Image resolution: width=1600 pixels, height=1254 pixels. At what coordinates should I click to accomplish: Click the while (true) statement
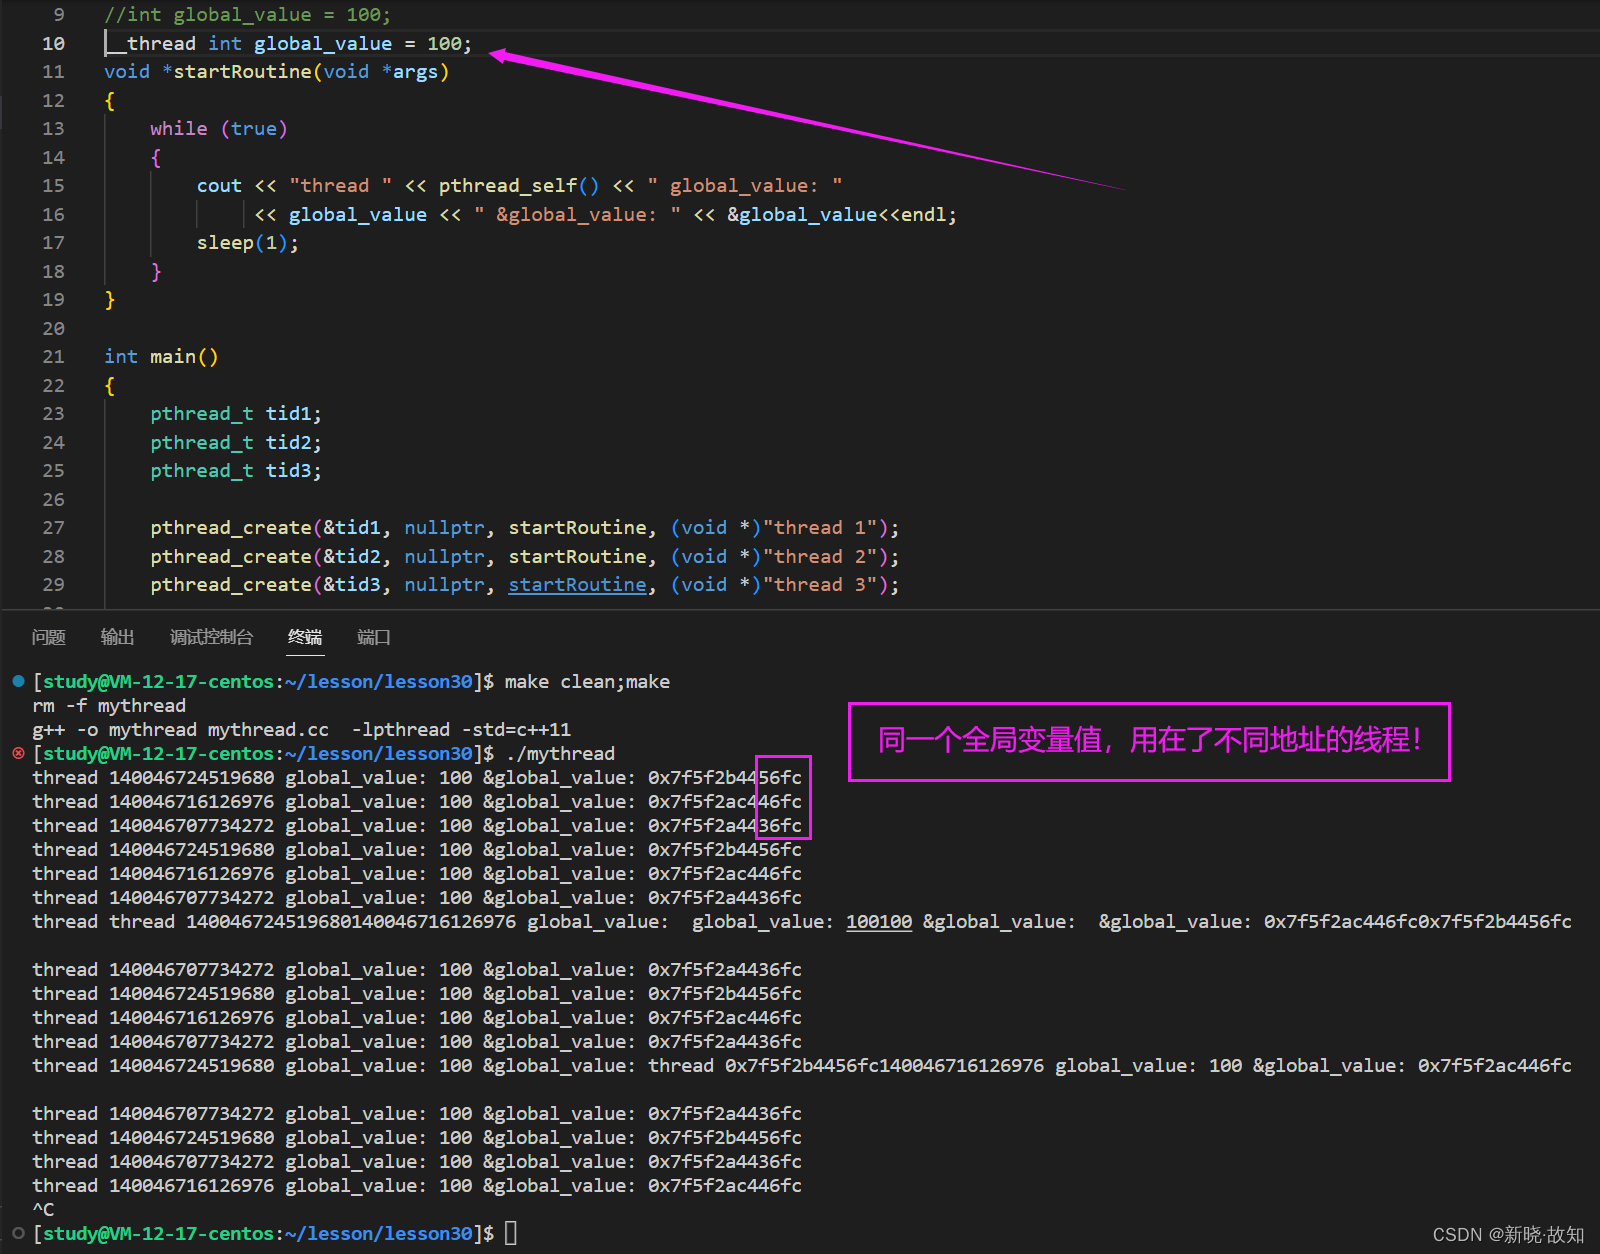pyautogui.click(x=219, y=129)
